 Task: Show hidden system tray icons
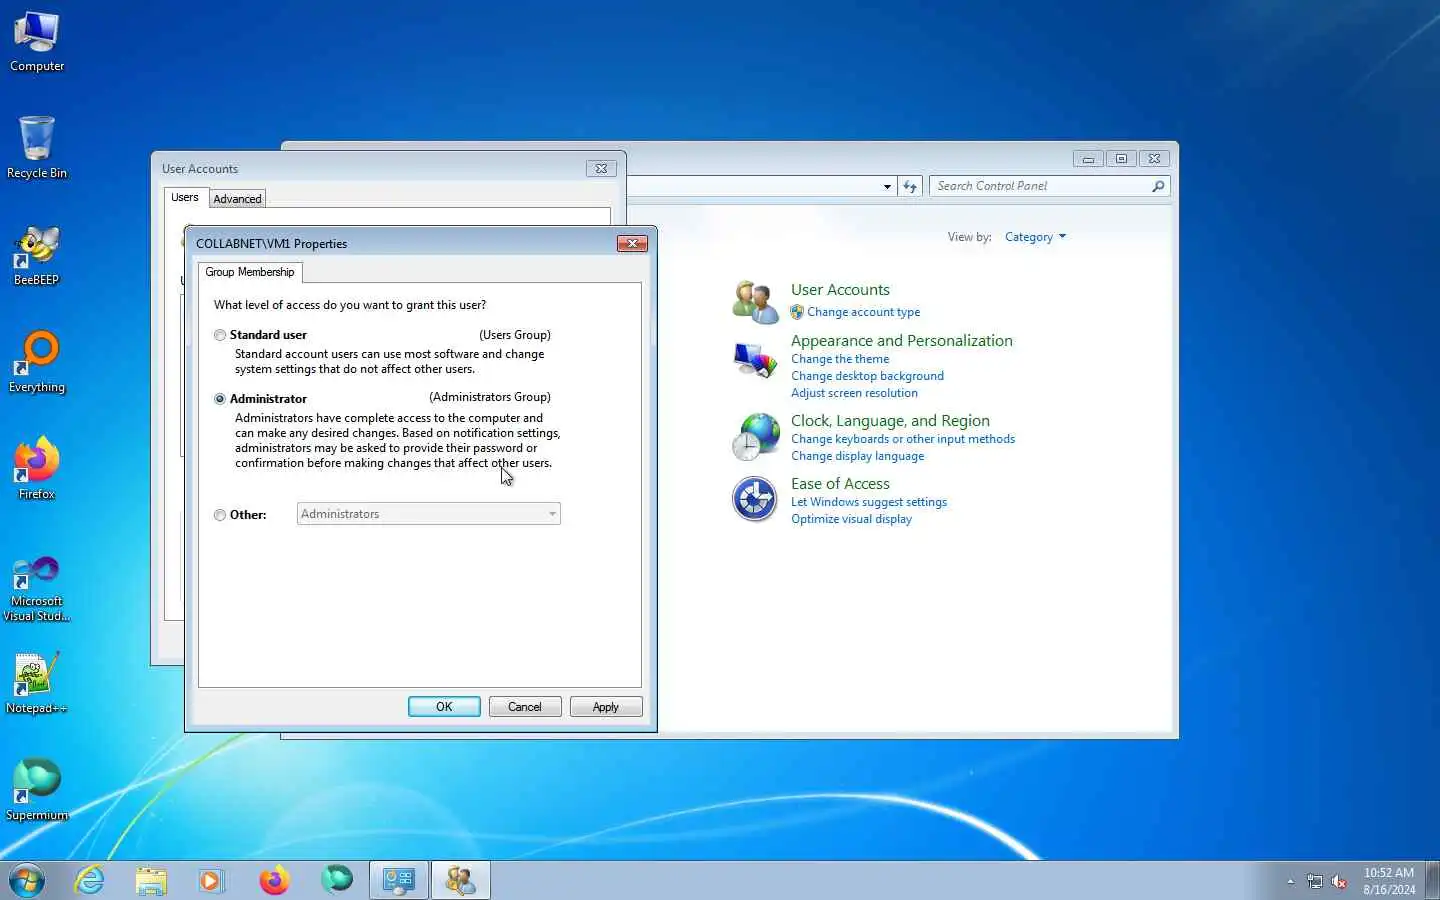(1291, 881)
